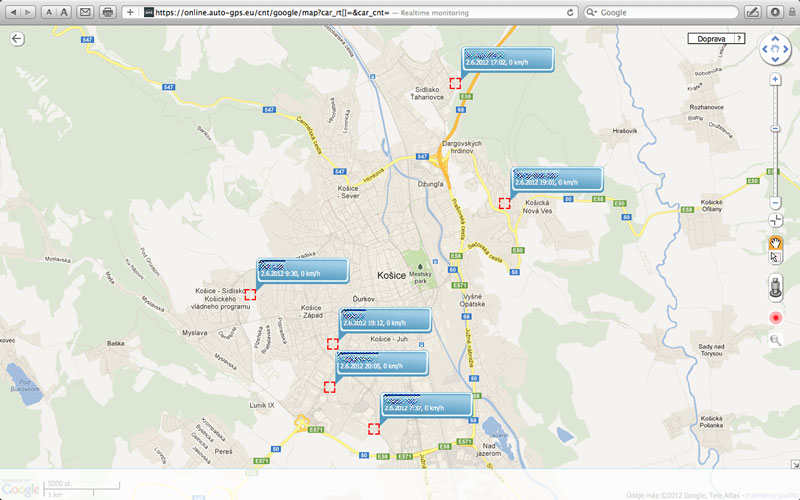Click the address bar URL field

[352, 12]
